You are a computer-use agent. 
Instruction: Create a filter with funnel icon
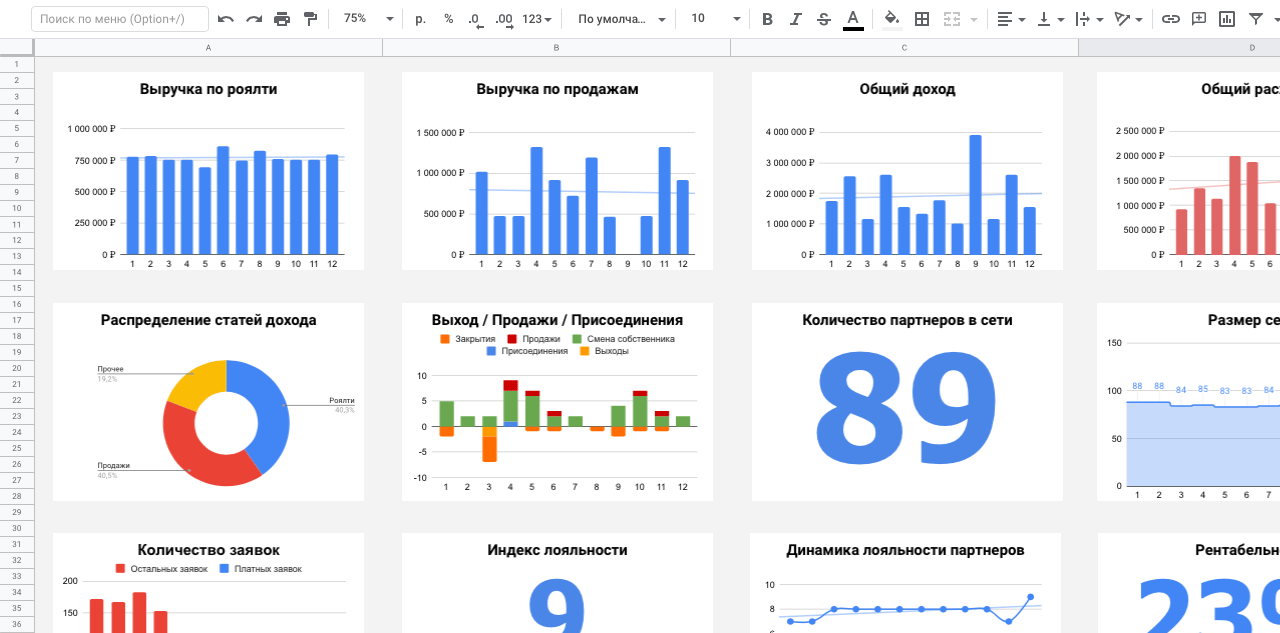point(1256,19)
